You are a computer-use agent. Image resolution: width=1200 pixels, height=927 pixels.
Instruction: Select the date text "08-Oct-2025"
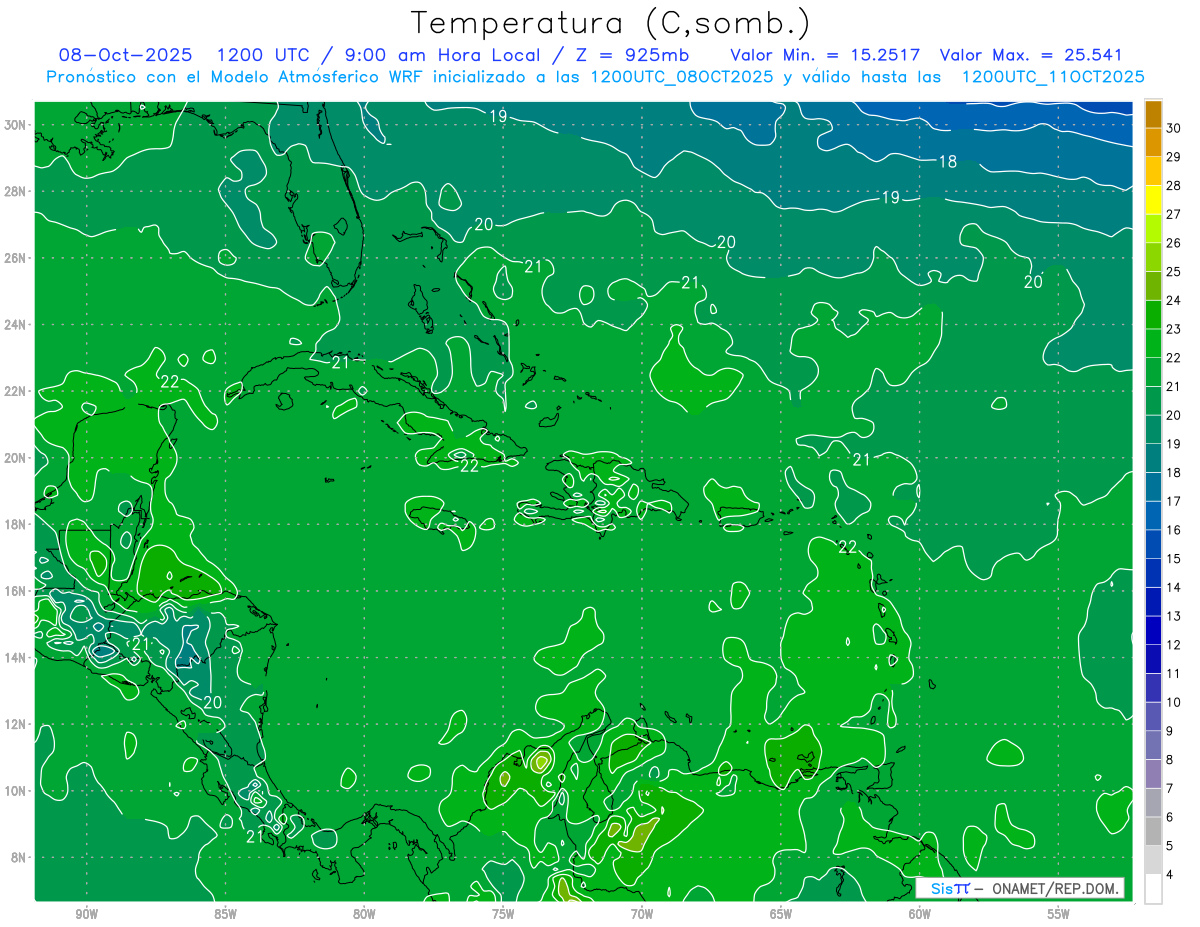coord(126,55)
